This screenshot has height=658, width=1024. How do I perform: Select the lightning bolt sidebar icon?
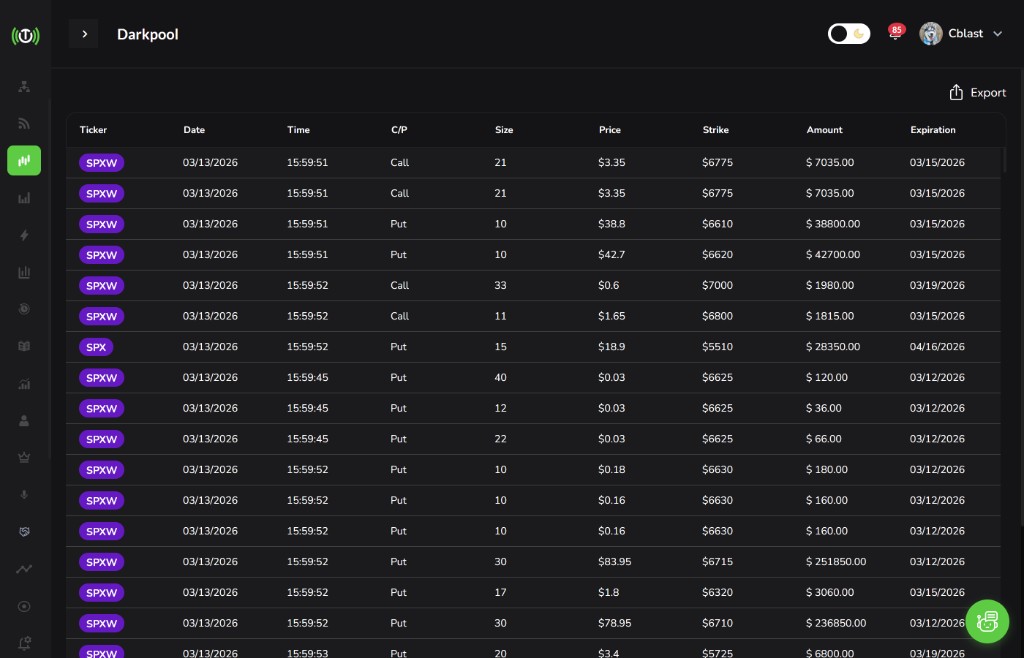click(24, 235)
